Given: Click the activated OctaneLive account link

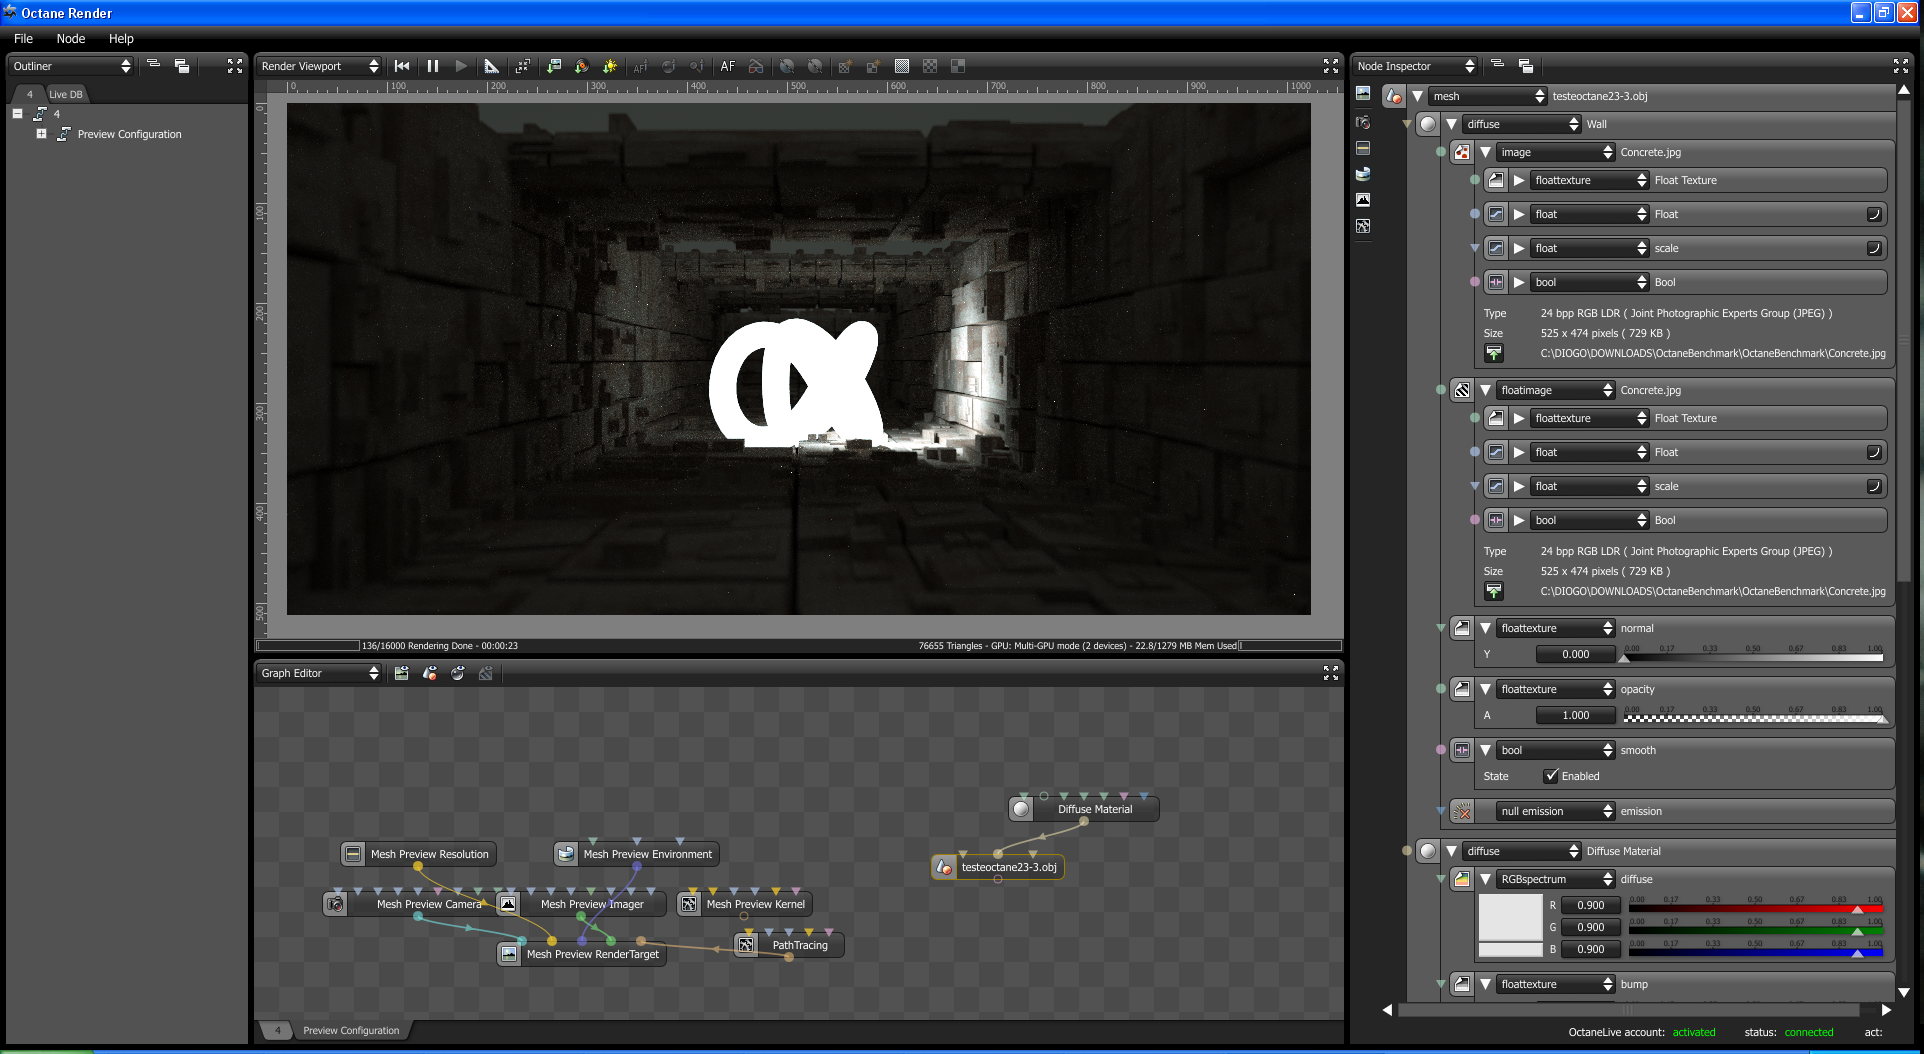Looking at the screenshot, I should (x=1694, y=1032).
